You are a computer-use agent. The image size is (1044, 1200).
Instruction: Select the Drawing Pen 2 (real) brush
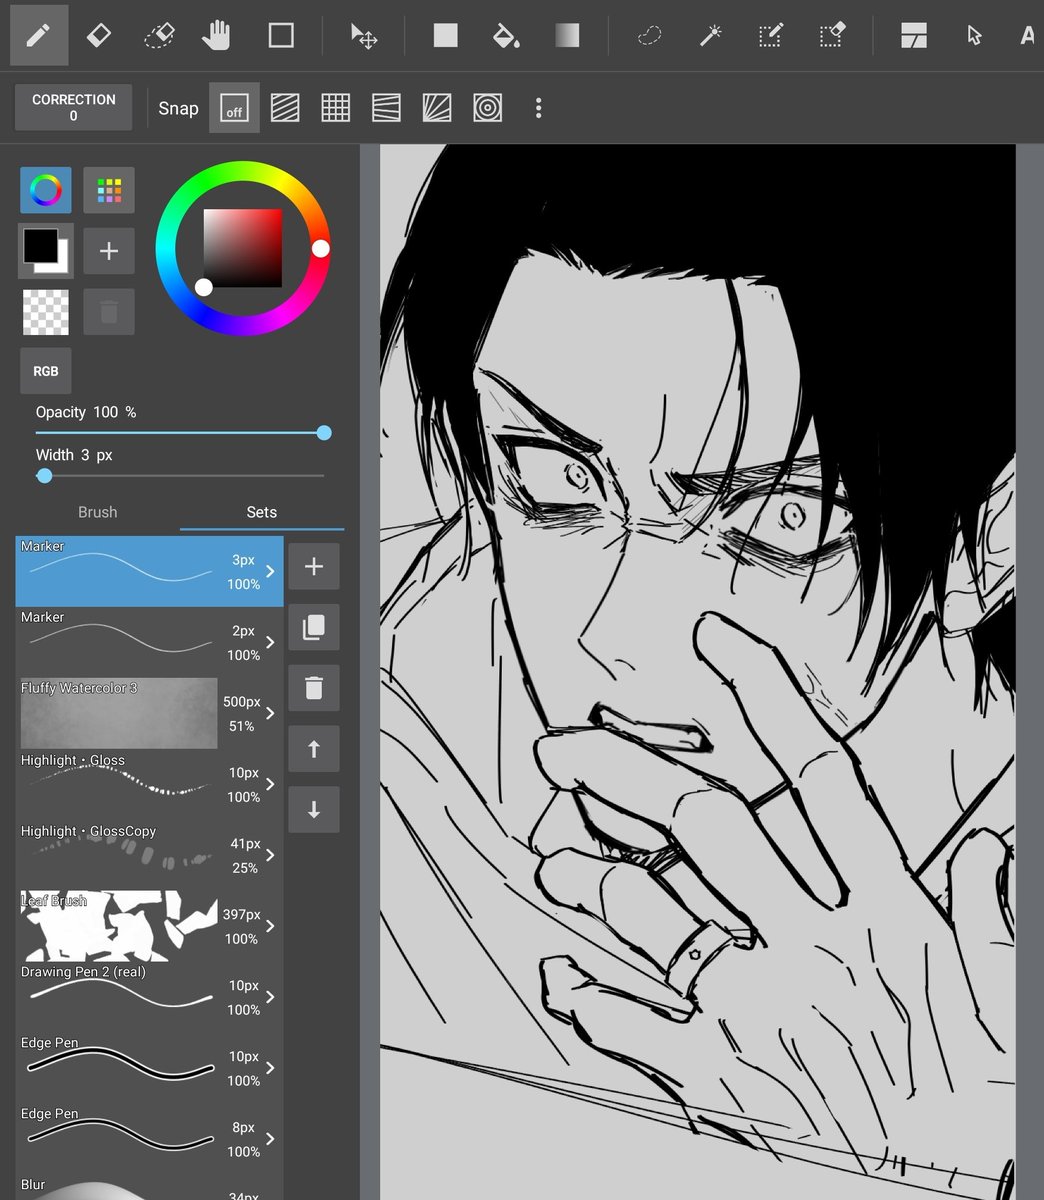tap(149, 997)
